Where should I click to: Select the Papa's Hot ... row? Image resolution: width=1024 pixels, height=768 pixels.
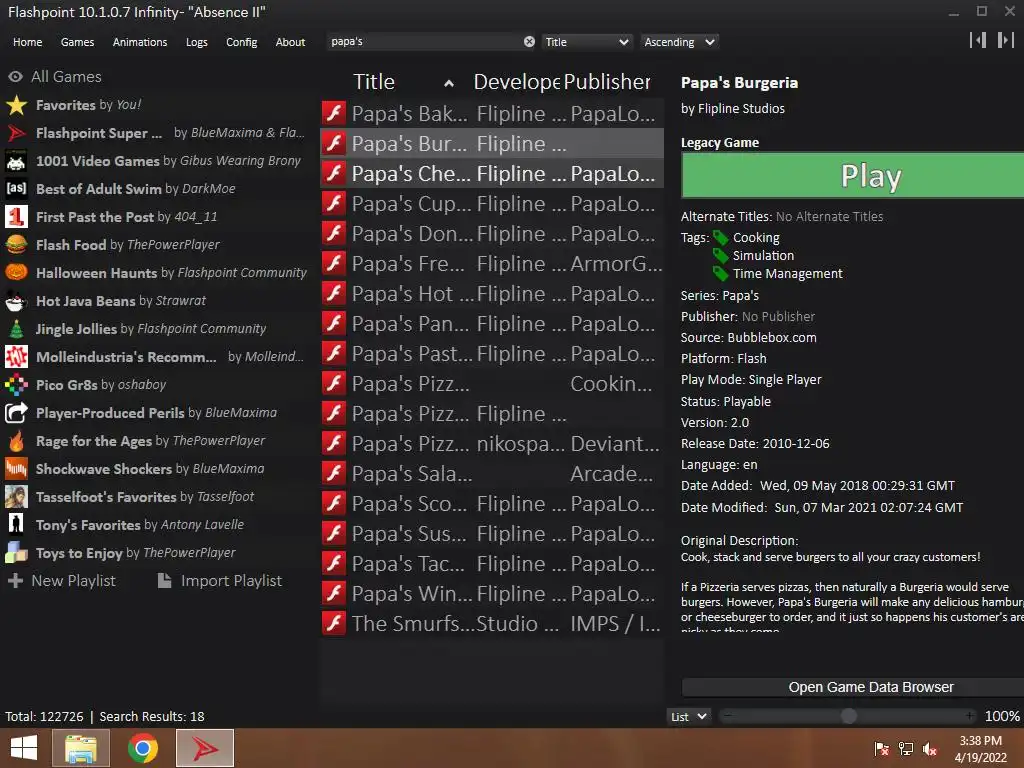click(492, 294)
